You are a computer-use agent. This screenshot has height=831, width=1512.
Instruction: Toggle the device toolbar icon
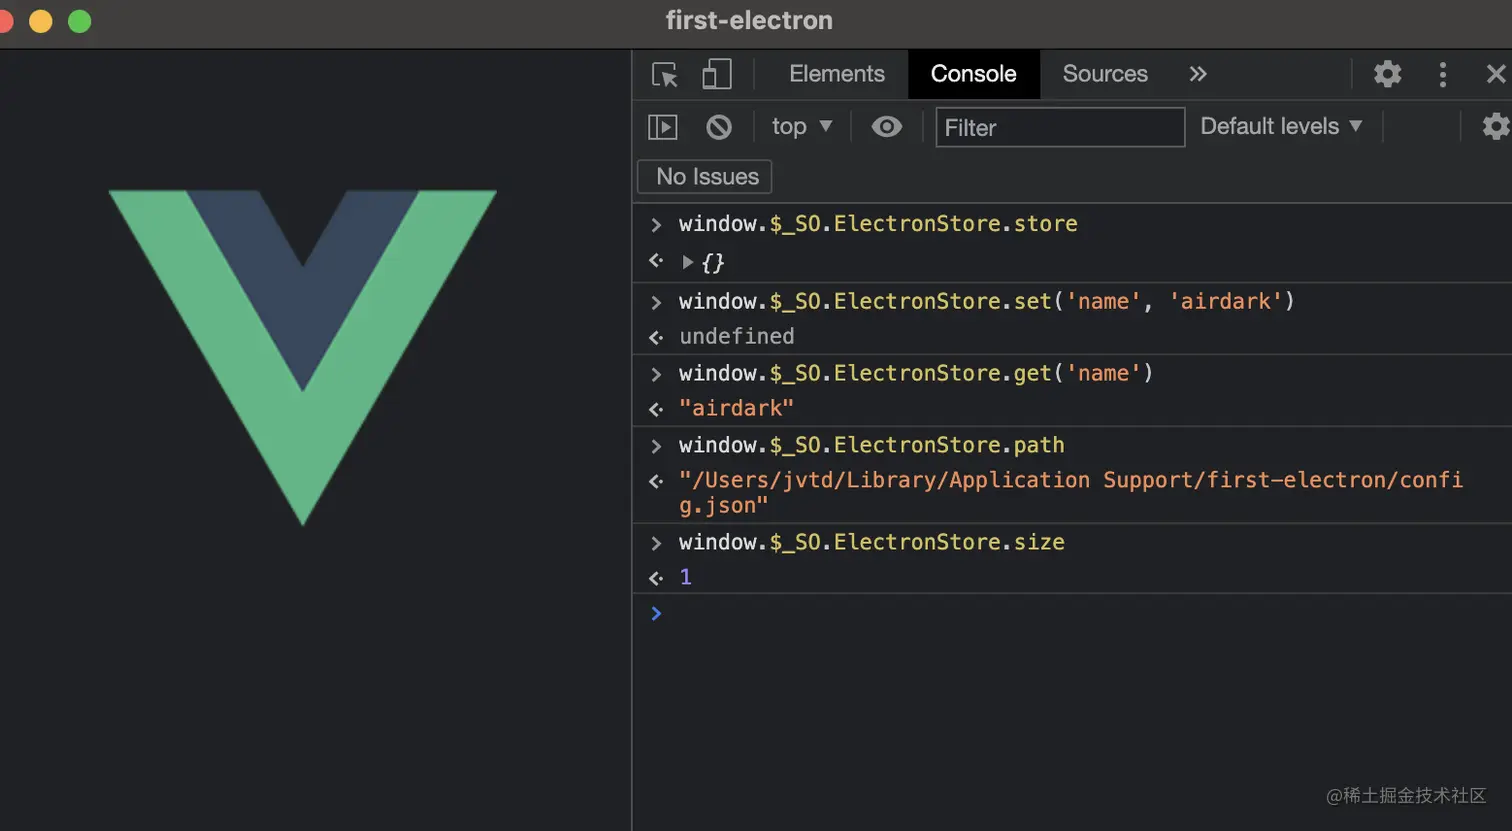(716, 74)
